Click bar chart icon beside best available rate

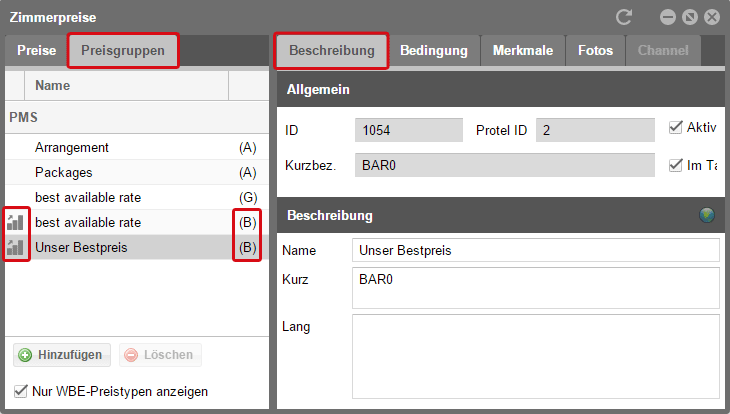coord(15,222)
